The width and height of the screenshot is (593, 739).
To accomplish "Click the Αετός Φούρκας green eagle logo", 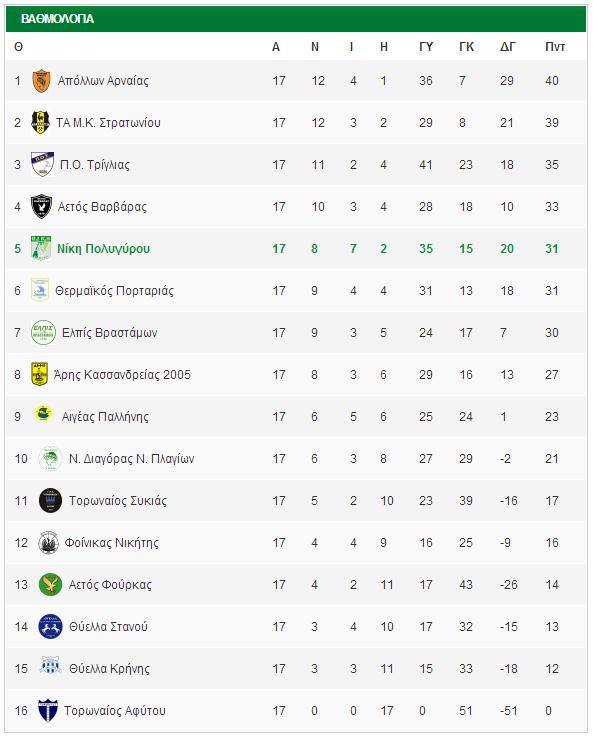I will [x=50, y=584].
